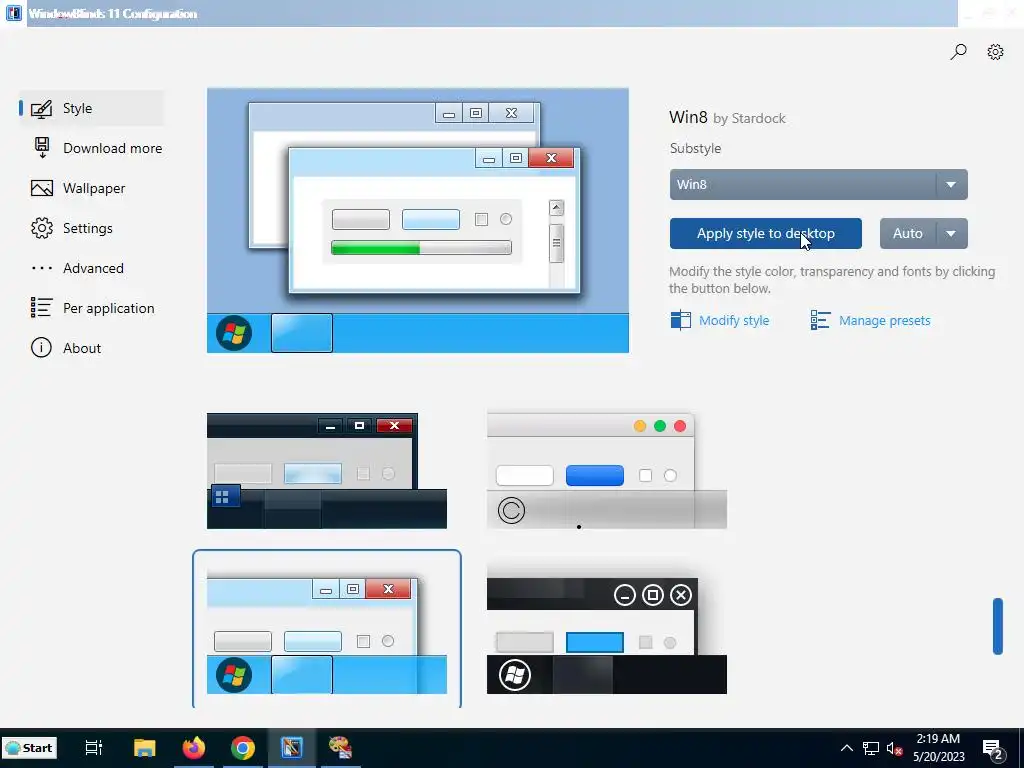Open File Explorer from the taskbar
The height and width of the screenshot is (768, 1024).
pyautogui.click(x=144, y=748)
